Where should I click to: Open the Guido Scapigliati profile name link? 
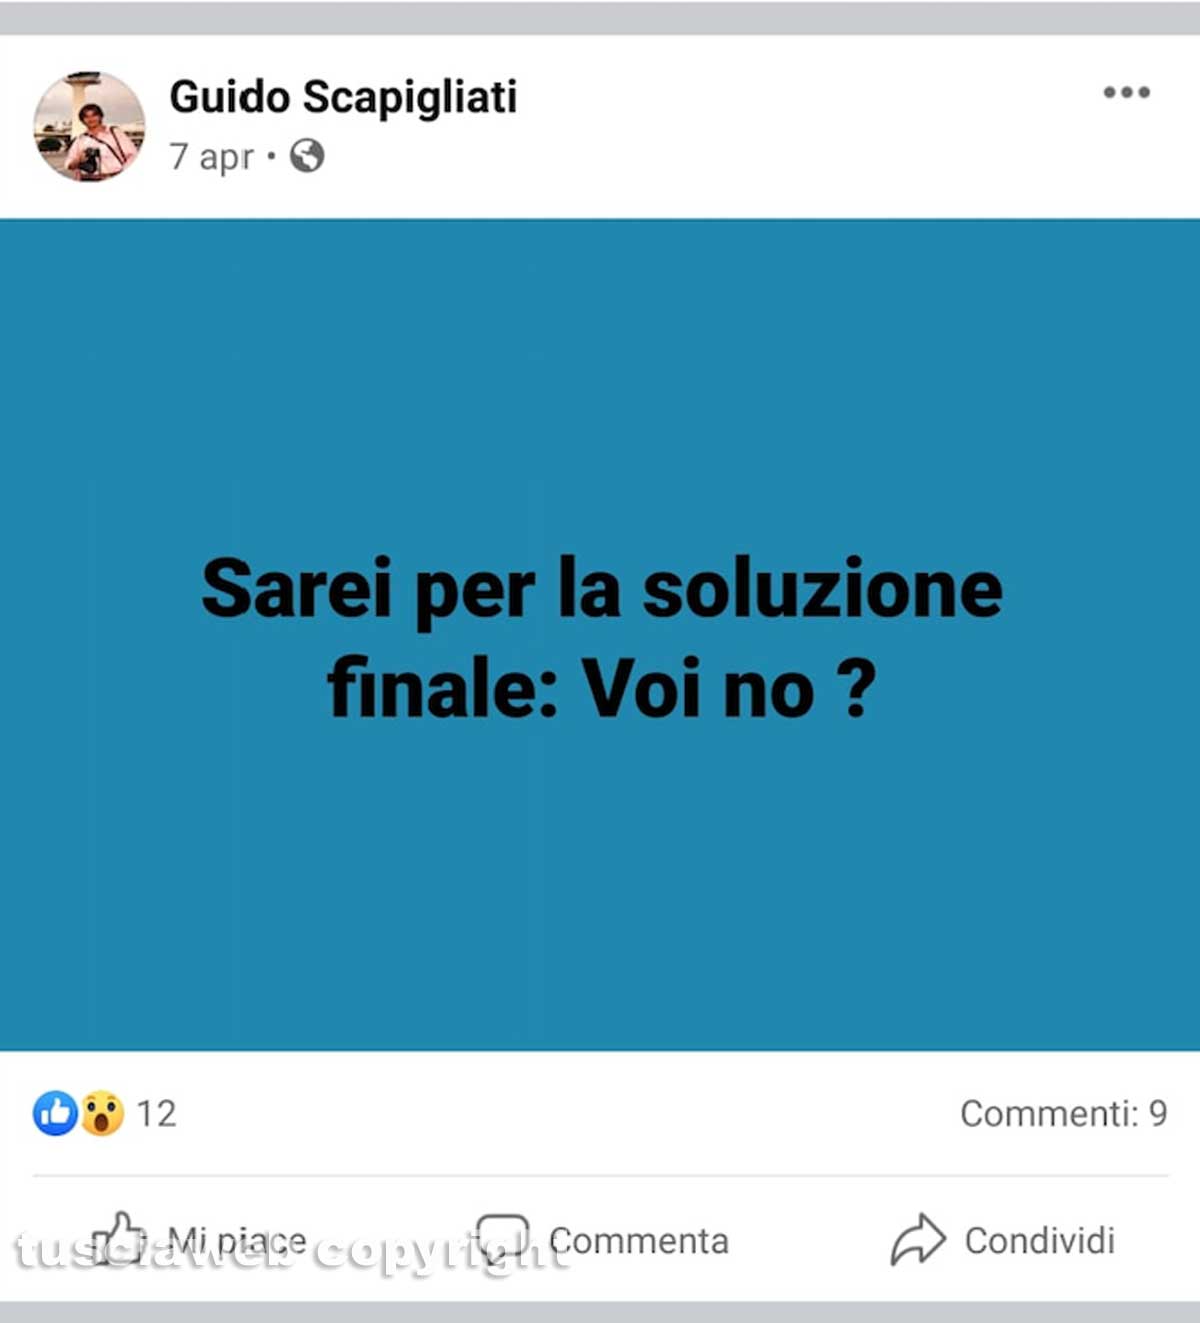(x=343, y=97)
